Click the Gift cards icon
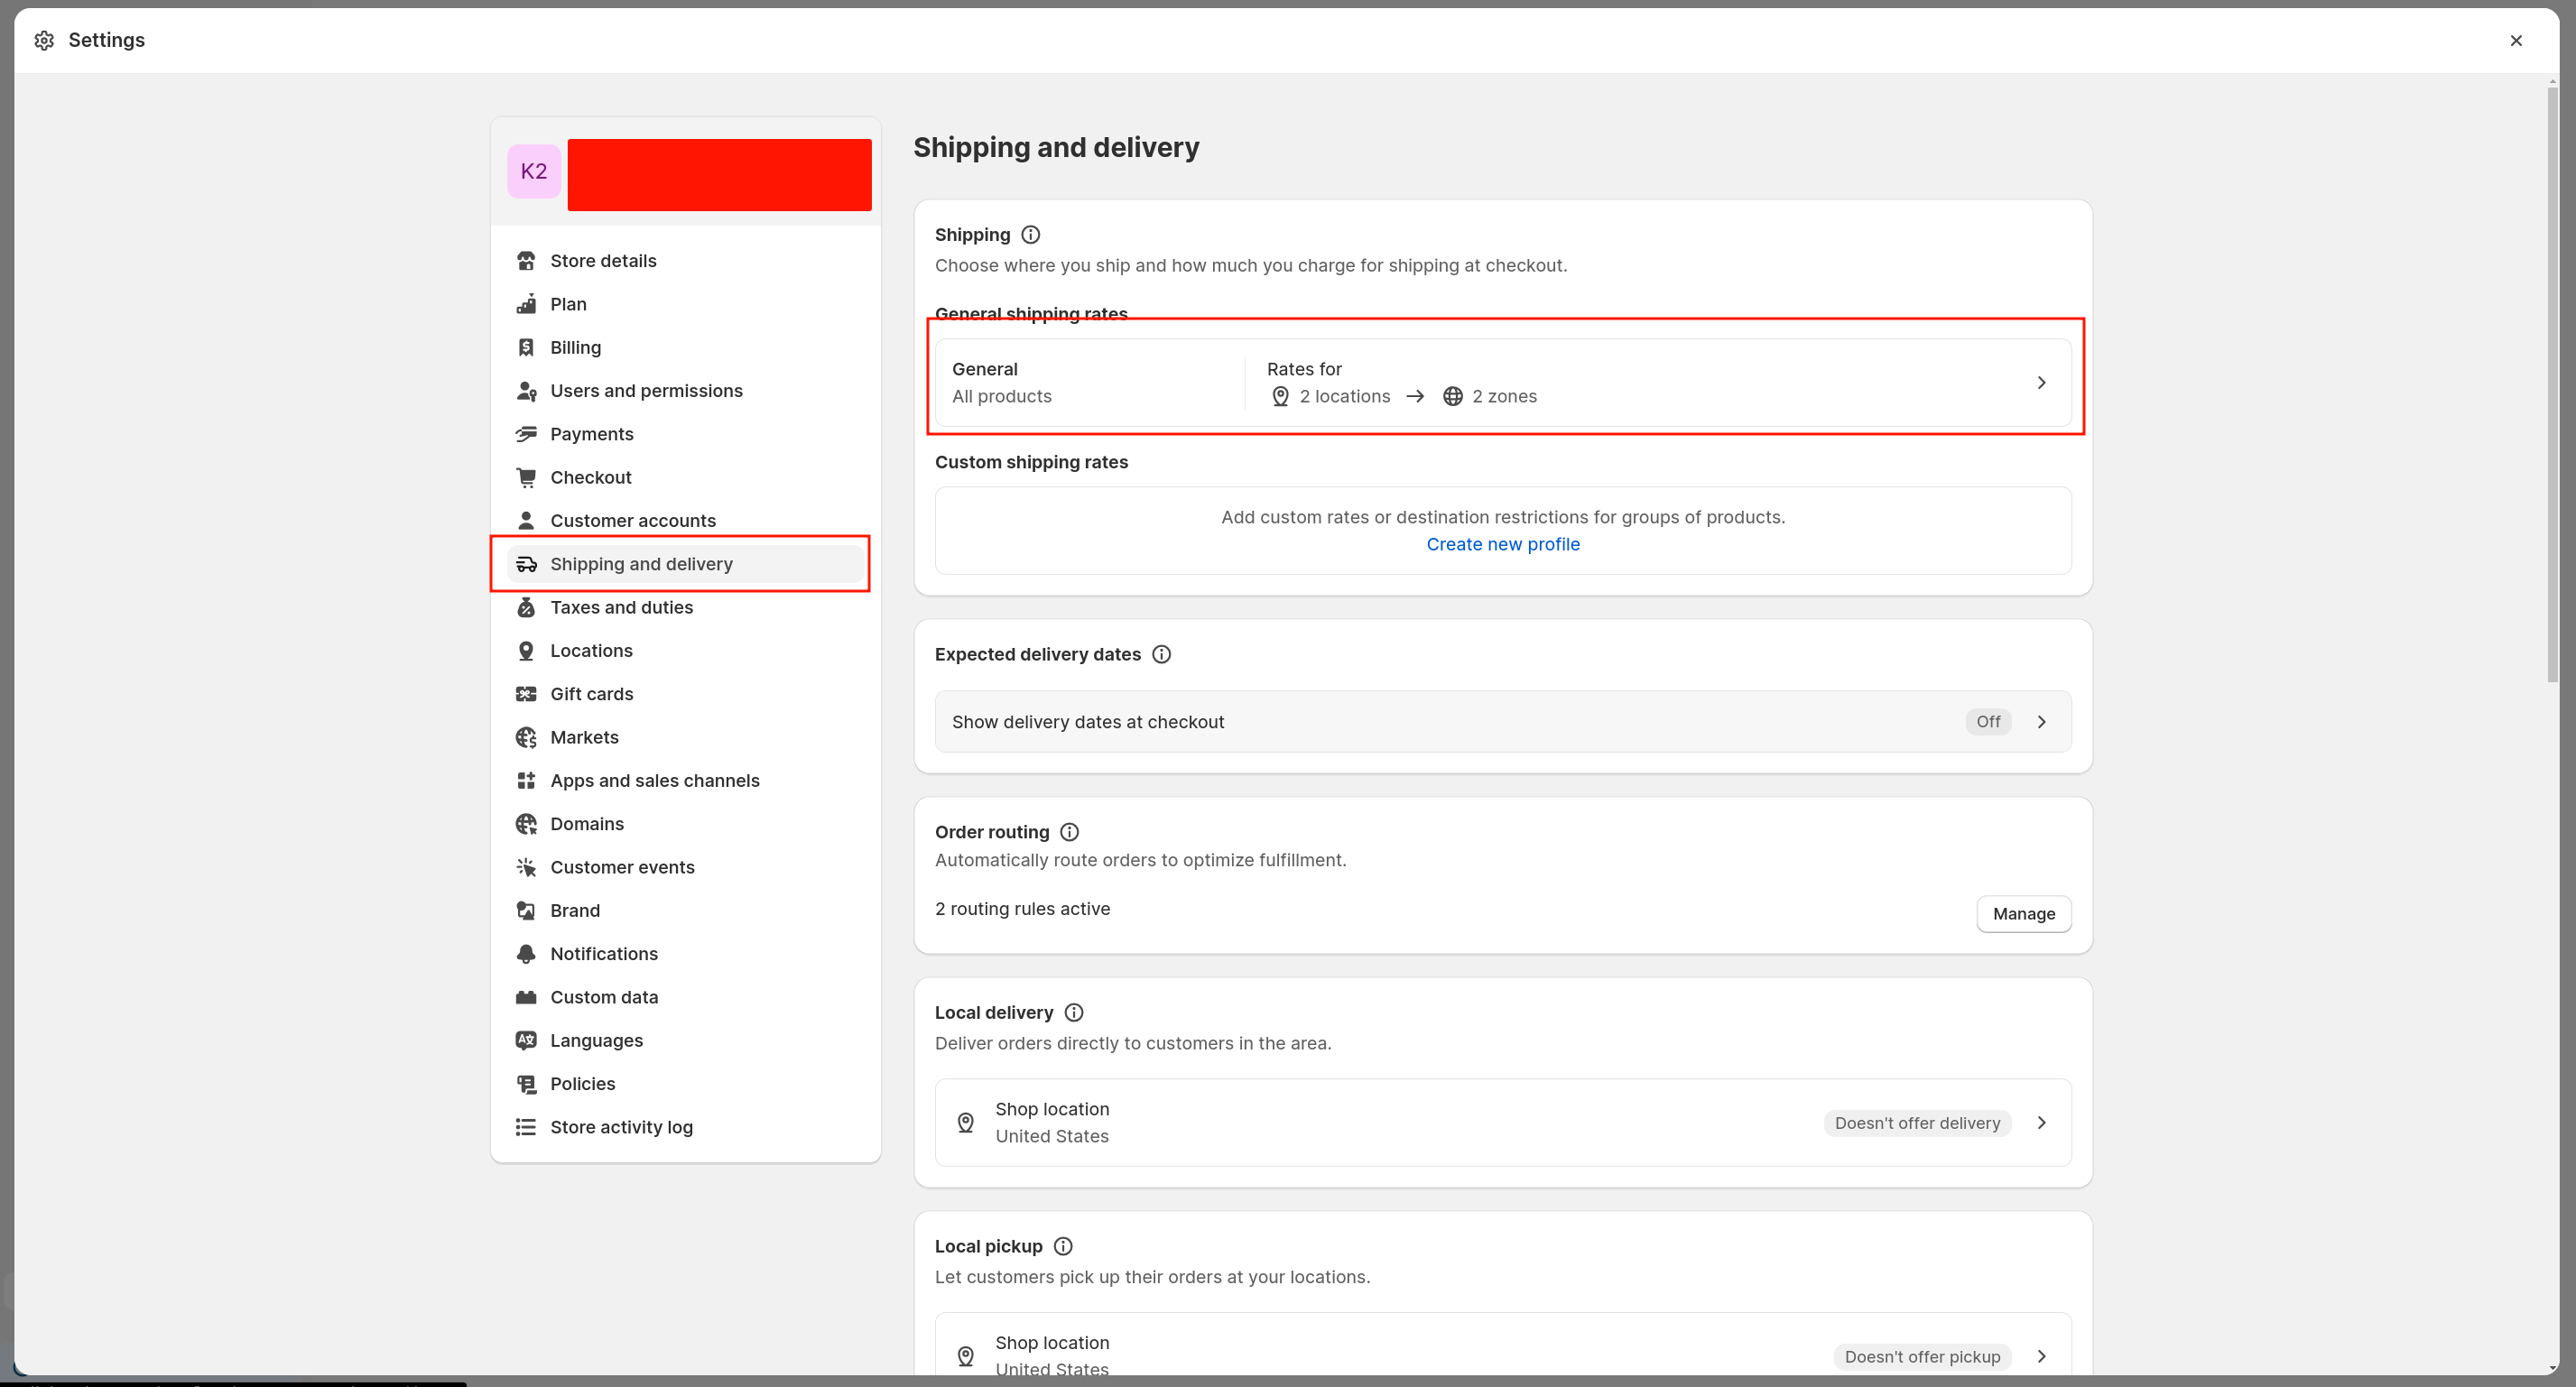Viewport: 2576px width, 1387px height. [x=526, y=694]
